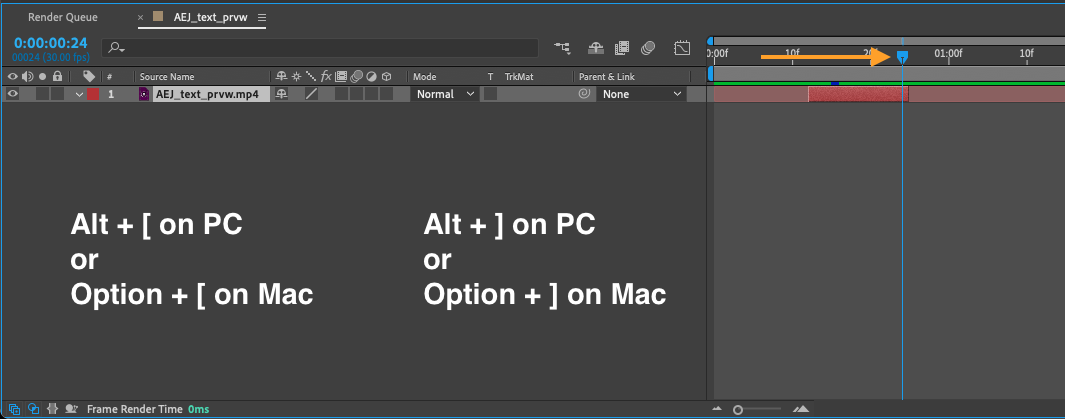
Task: Click the Shy switch column header icon
Action: (x=281, y=77)
